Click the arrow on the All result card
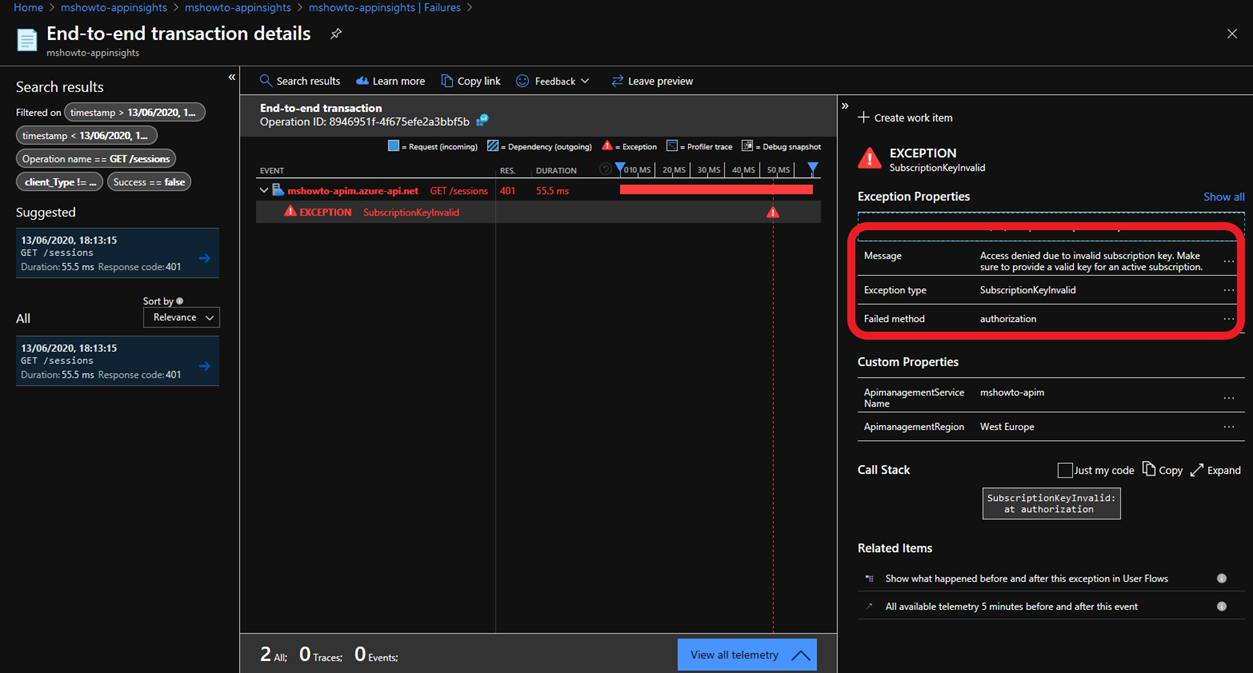1253x673 pixels. click(x=204, y=366)
